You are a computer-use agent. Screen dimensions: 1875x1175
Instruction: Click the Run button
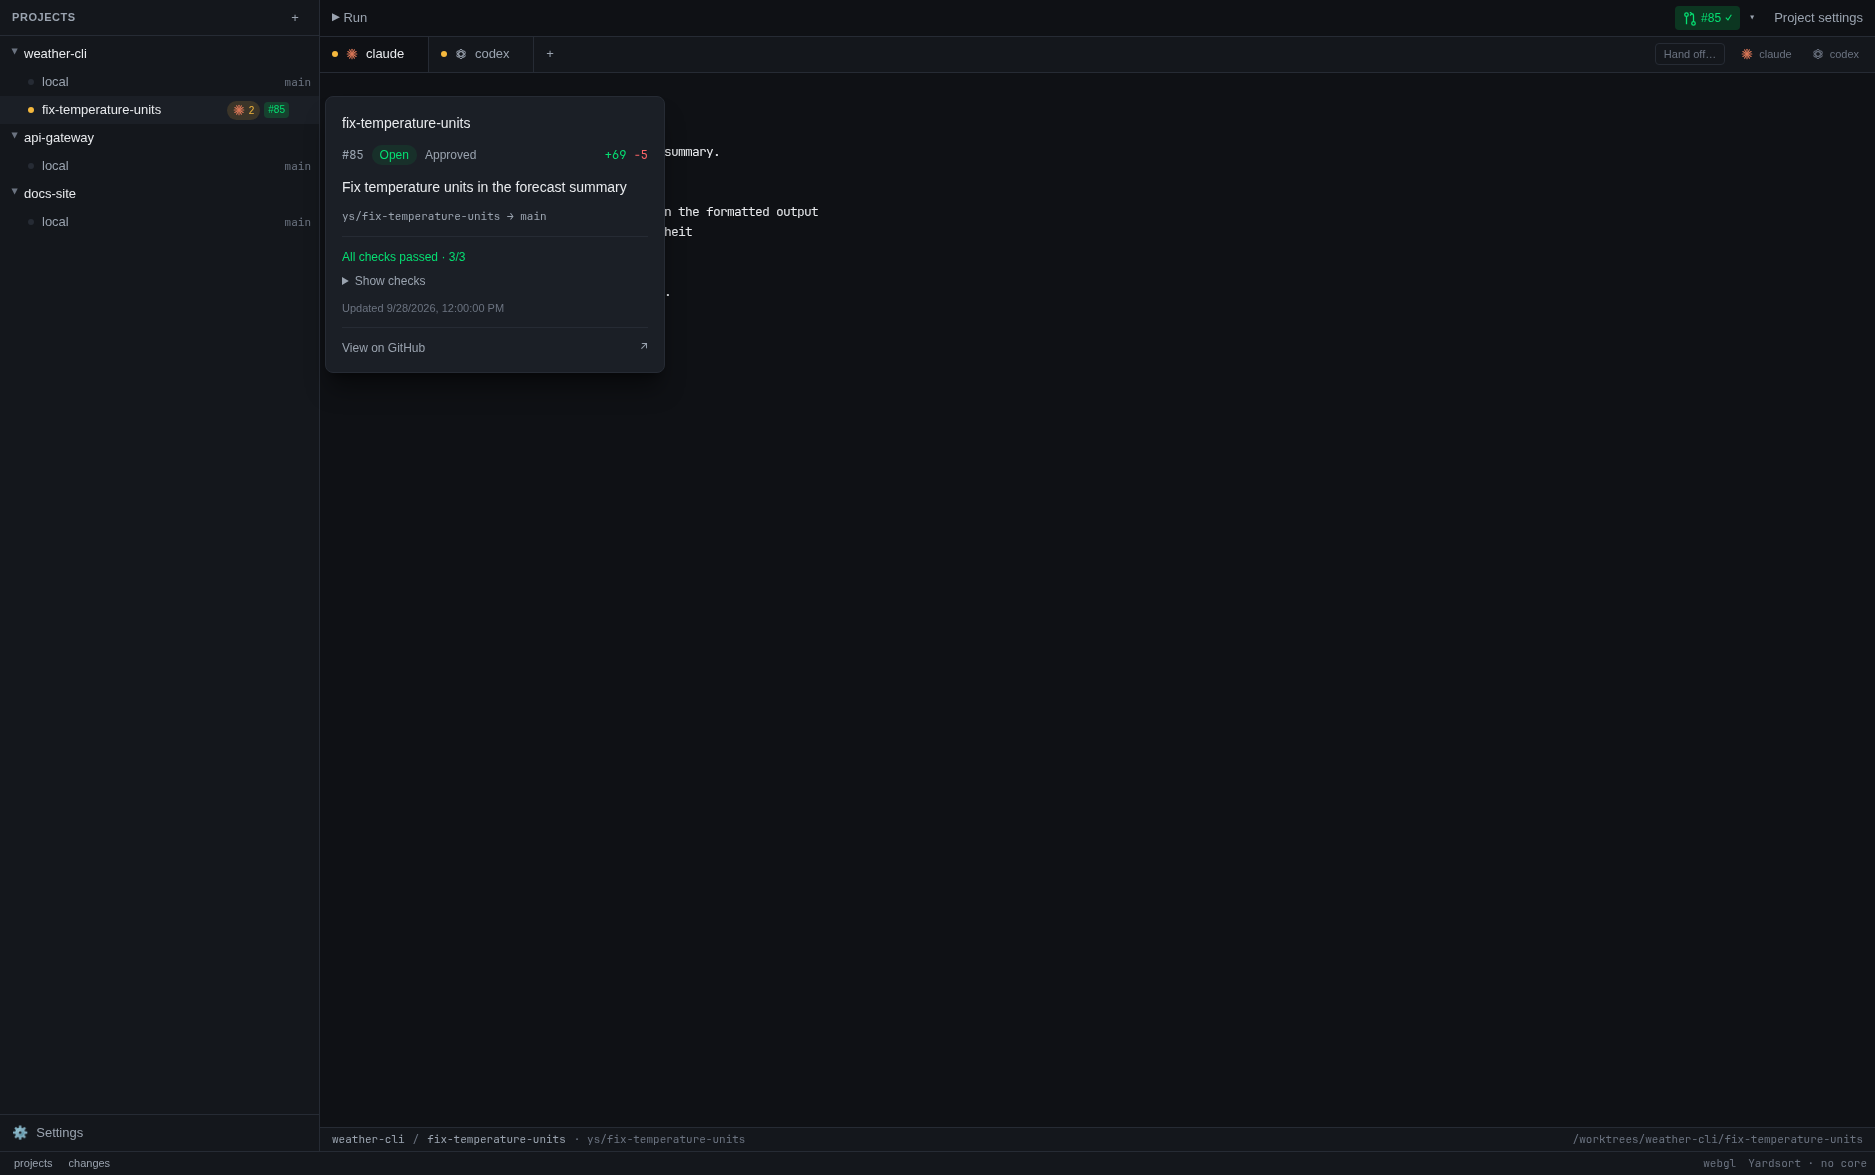click(x=350, y=18)
